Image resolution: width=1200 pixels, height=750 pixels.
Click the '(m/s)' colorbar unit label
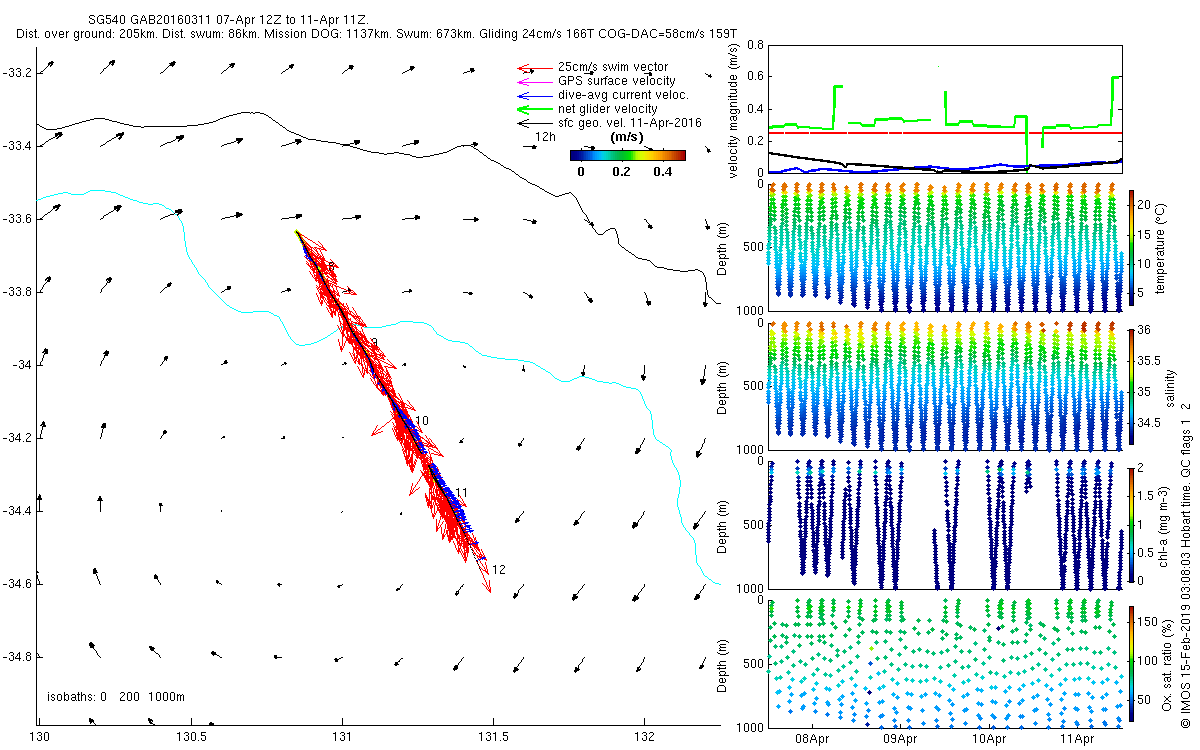(627, 138)
